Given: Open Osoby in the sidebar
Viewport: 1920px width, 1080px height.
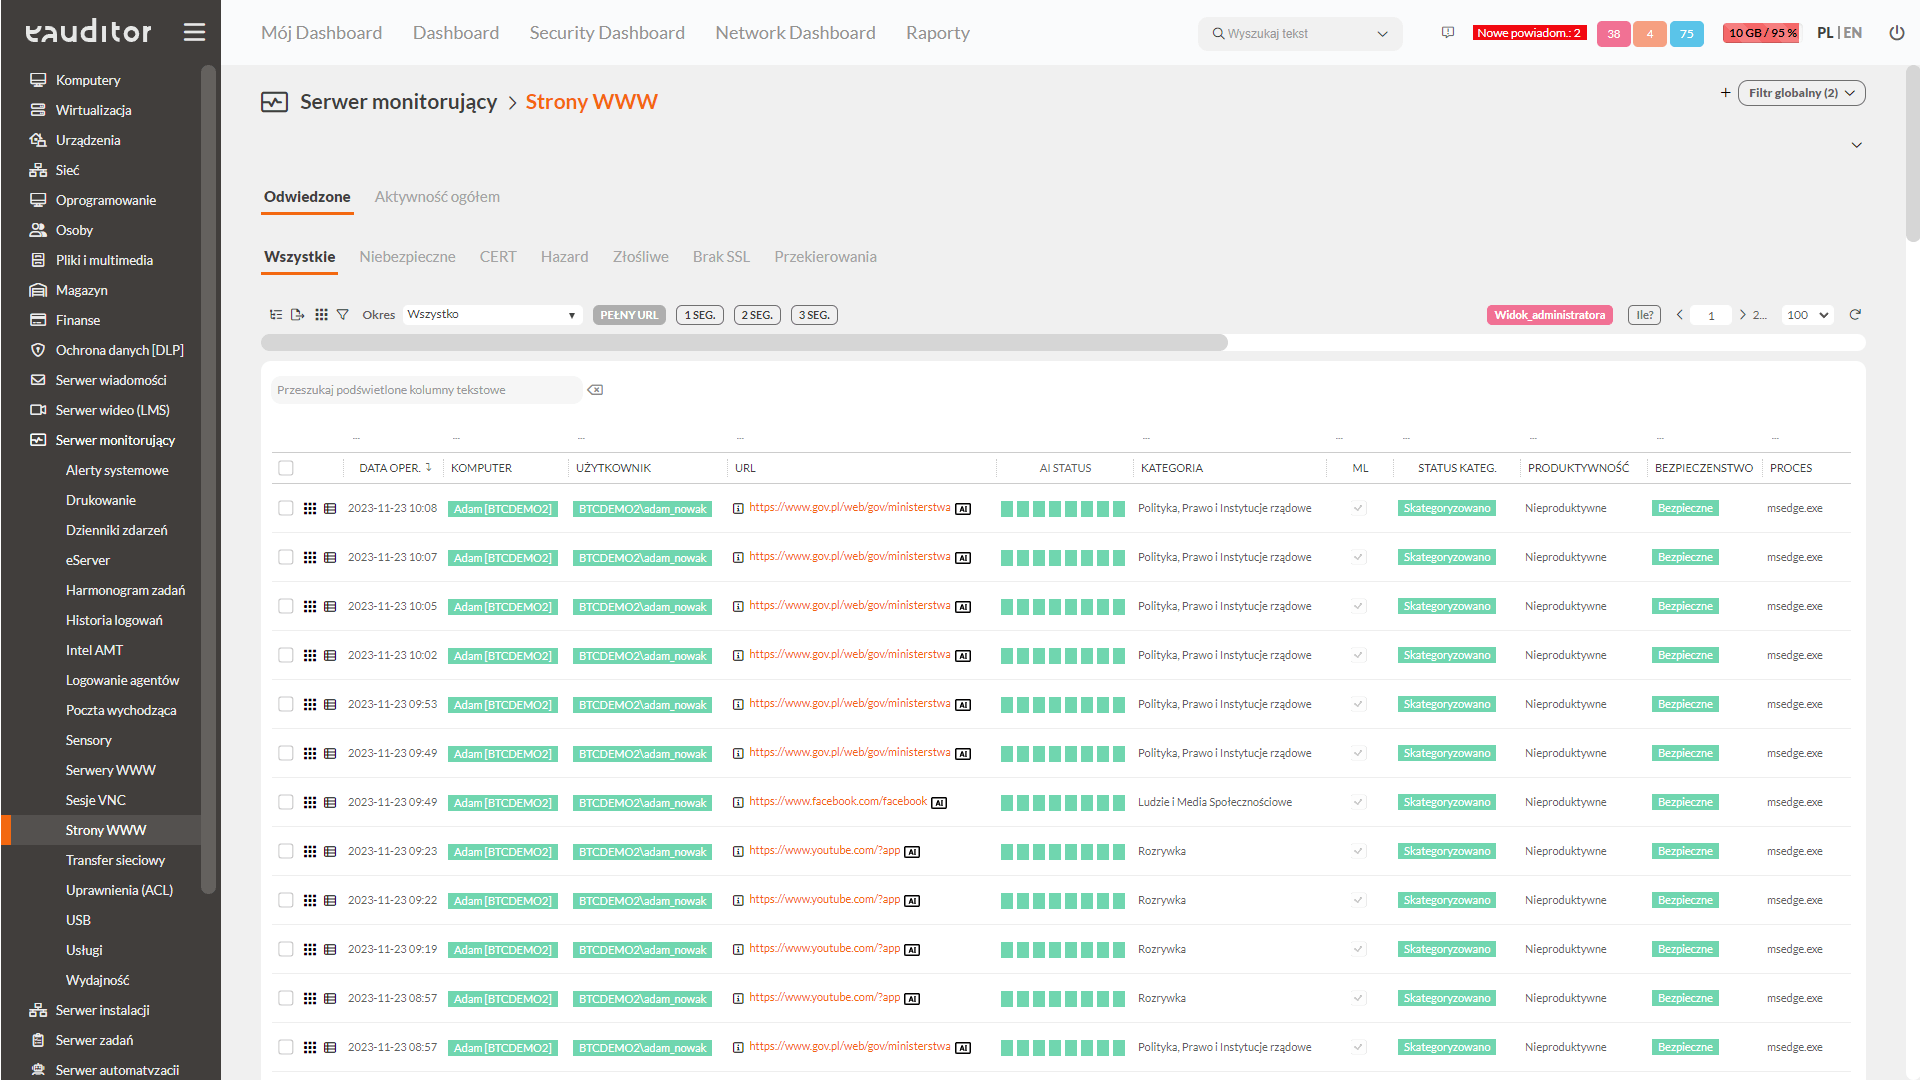Looking at the screenshot, I should coord(74,230).
